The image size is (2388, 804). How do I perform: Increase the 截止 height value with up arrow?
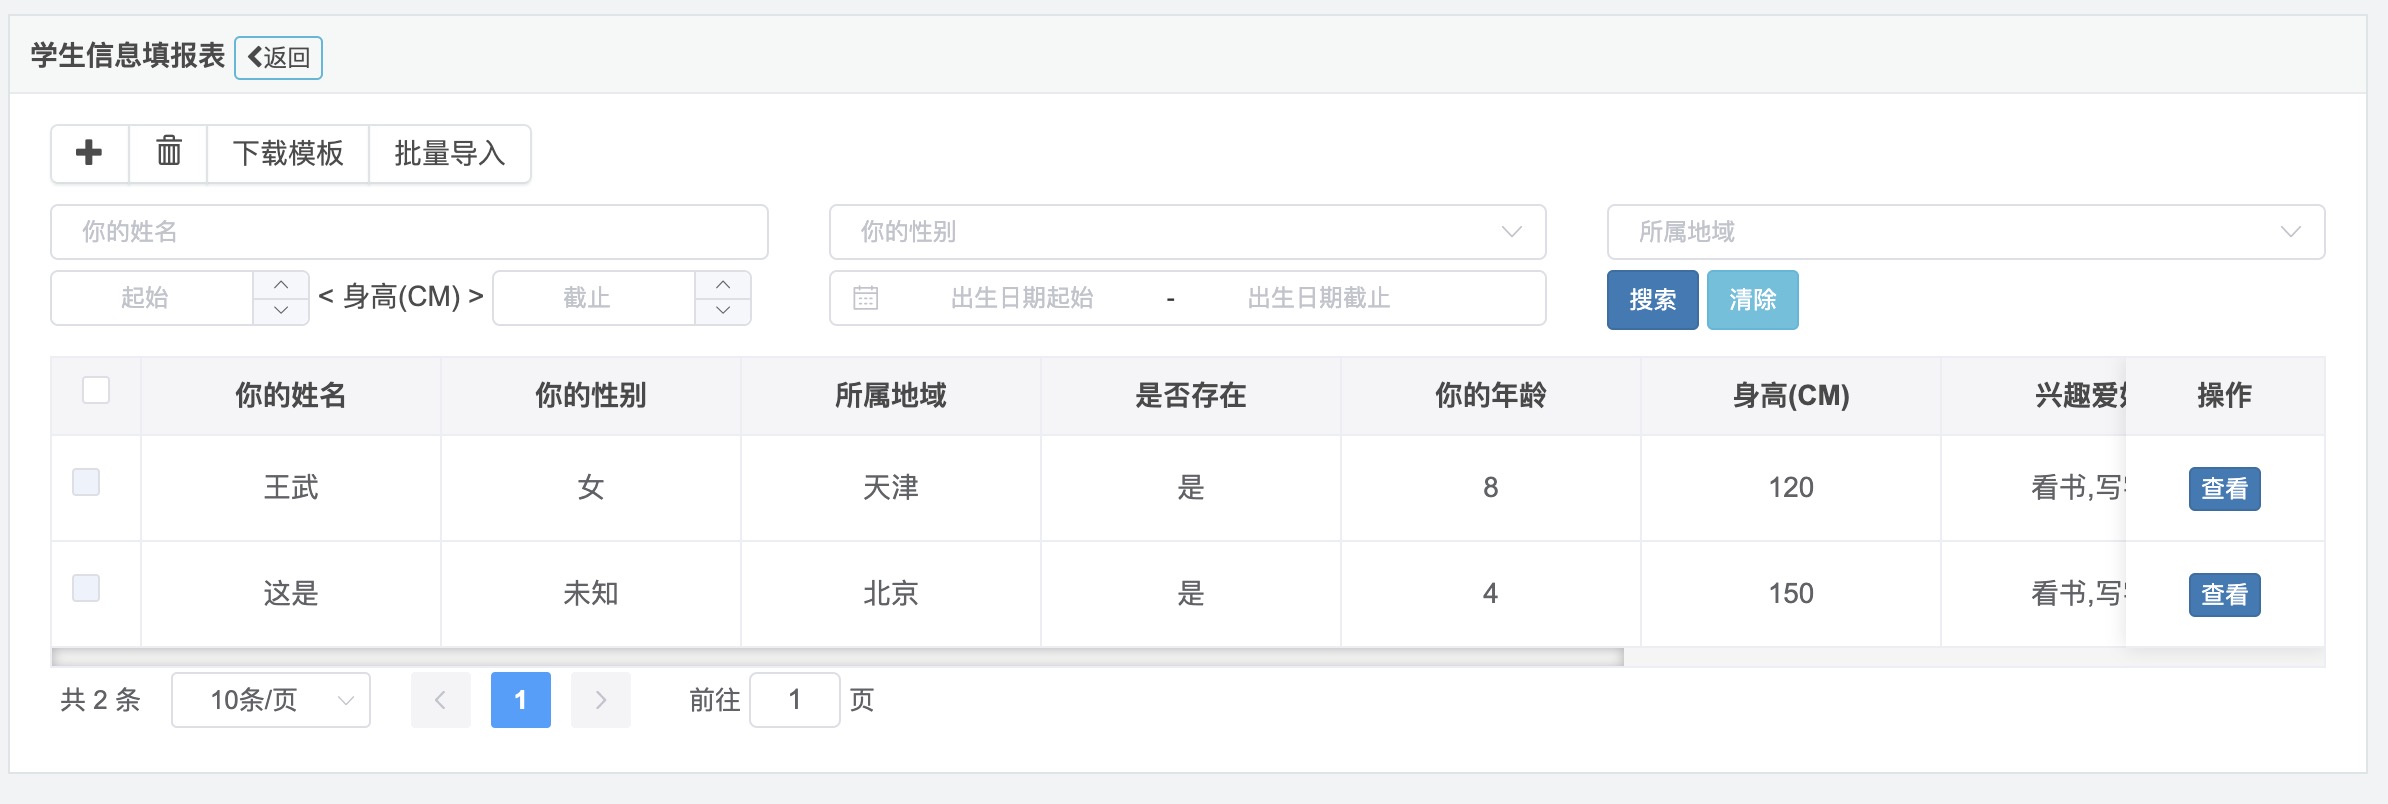click(723, 285)
